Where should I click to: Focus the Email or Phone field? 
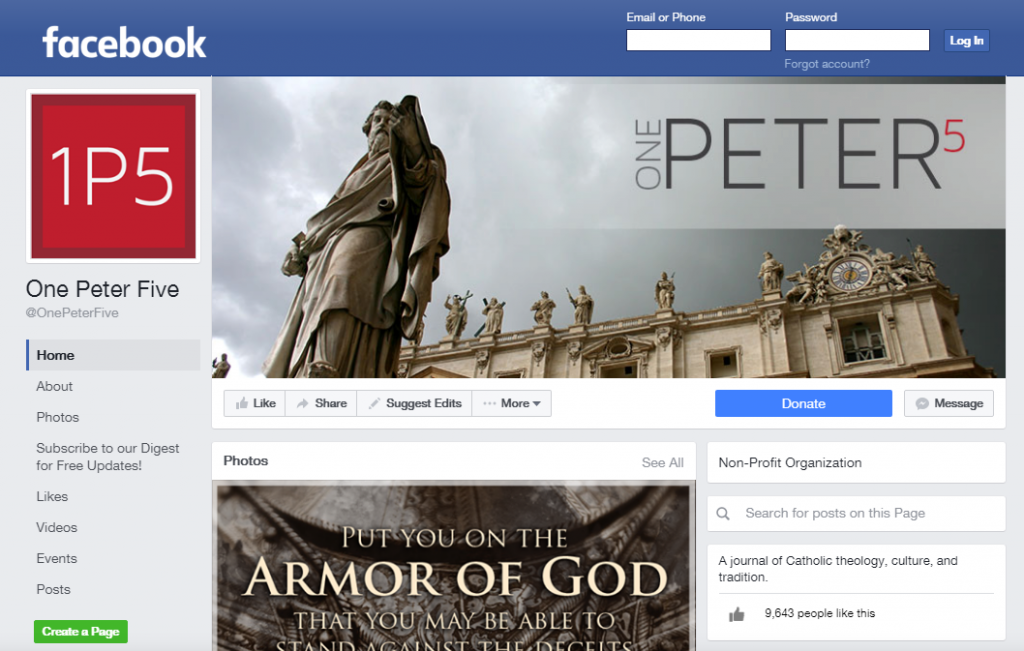[x=698, y=40]
